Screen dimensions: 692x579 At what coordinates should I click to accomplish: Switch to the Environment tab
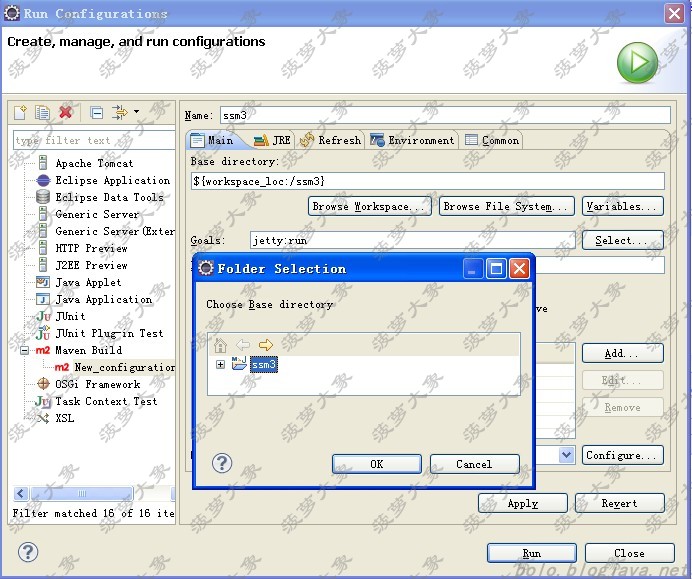(412, 140)
